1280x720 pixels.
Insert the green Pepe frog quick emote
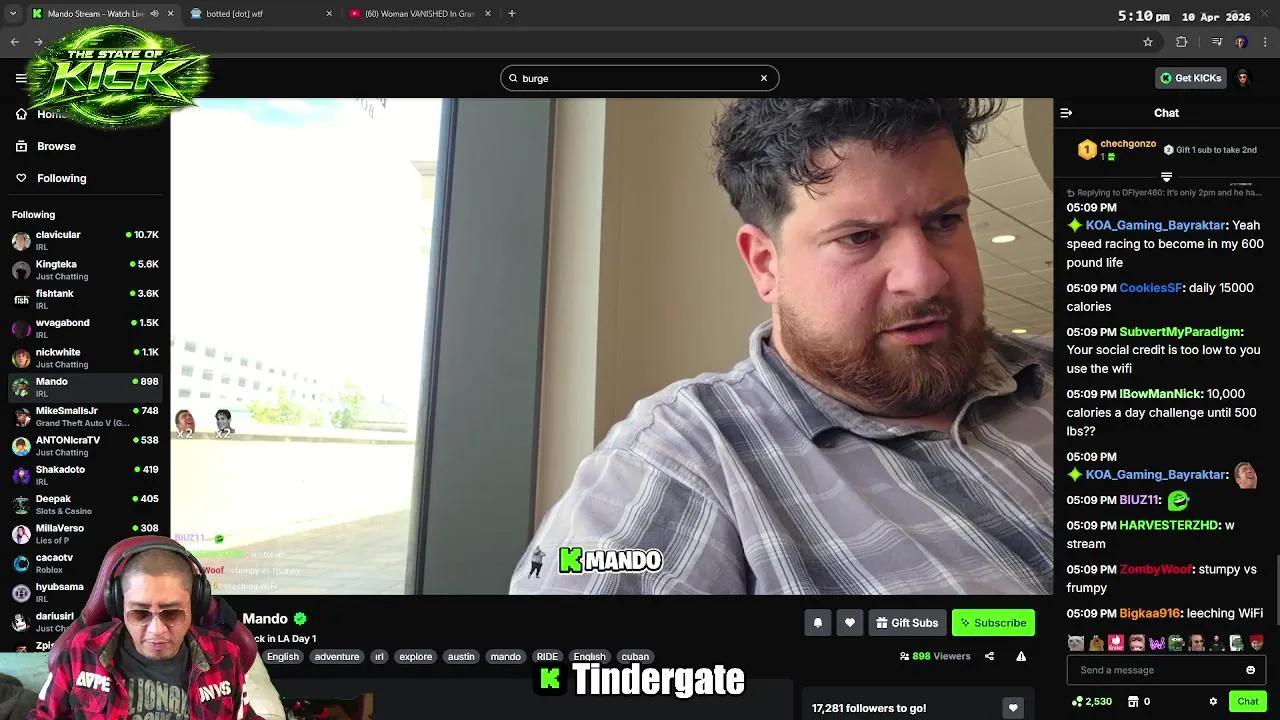coord(1177,643)
